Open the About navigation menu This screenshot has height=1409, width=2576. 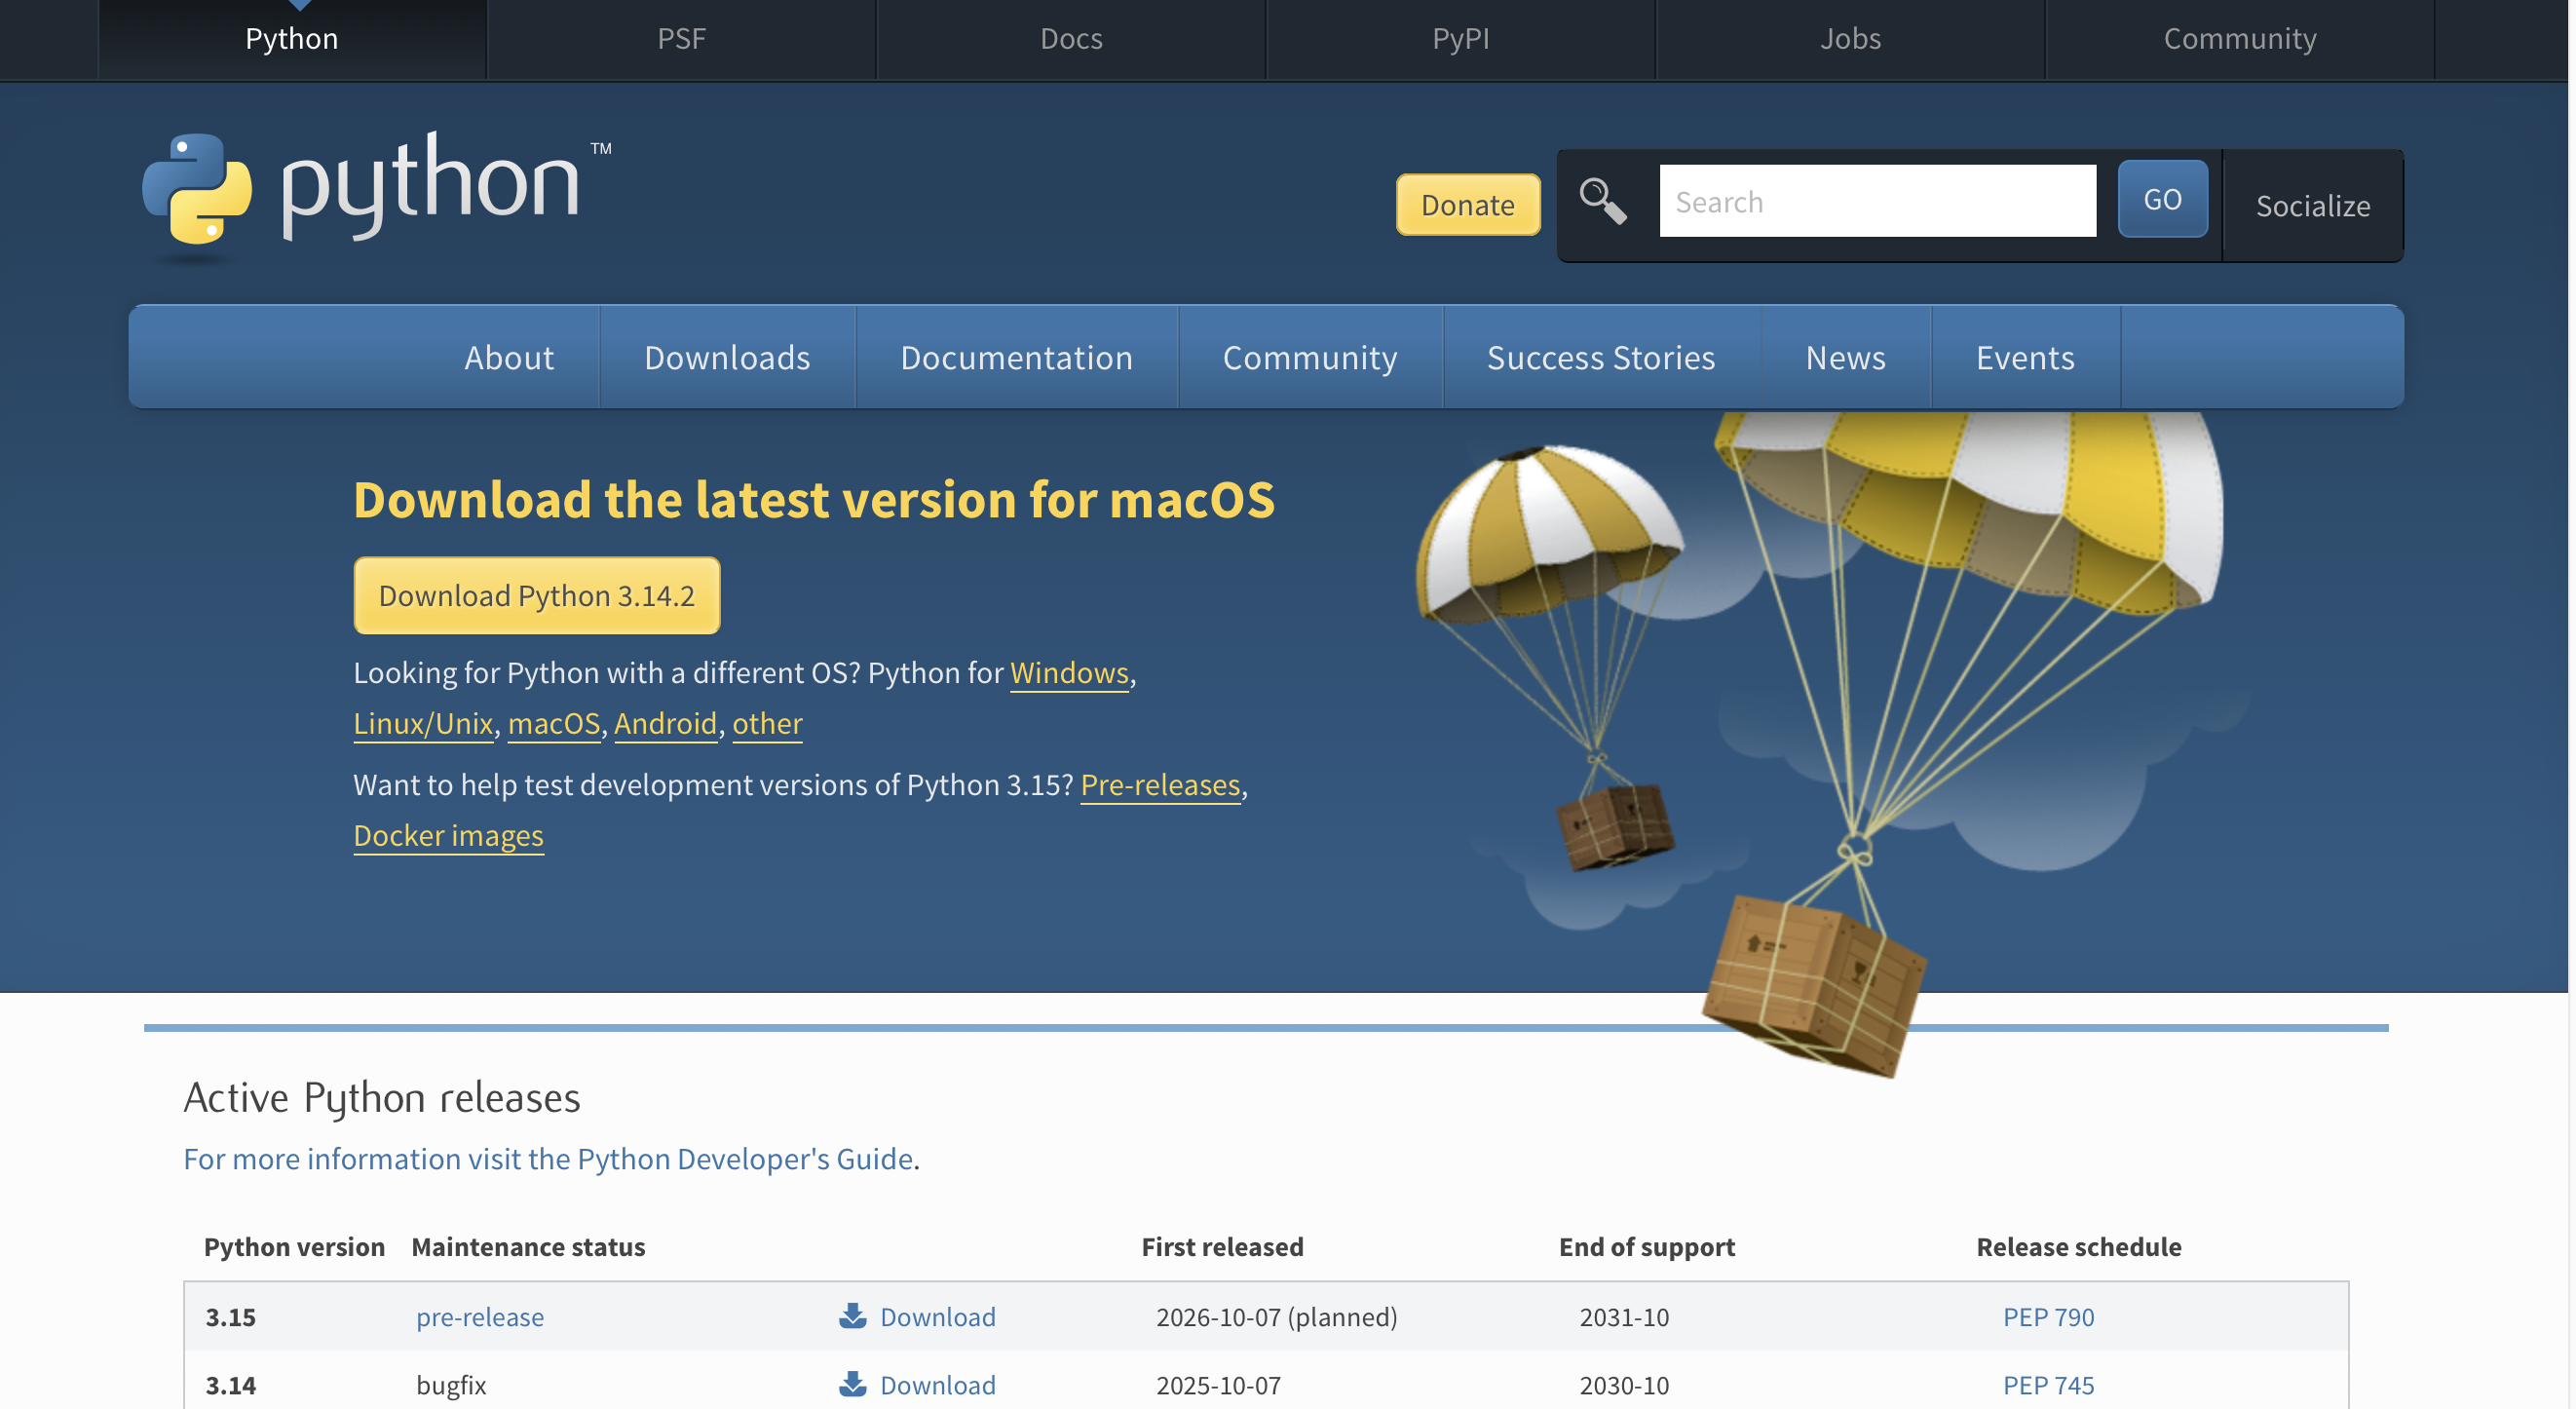[508, 357]
